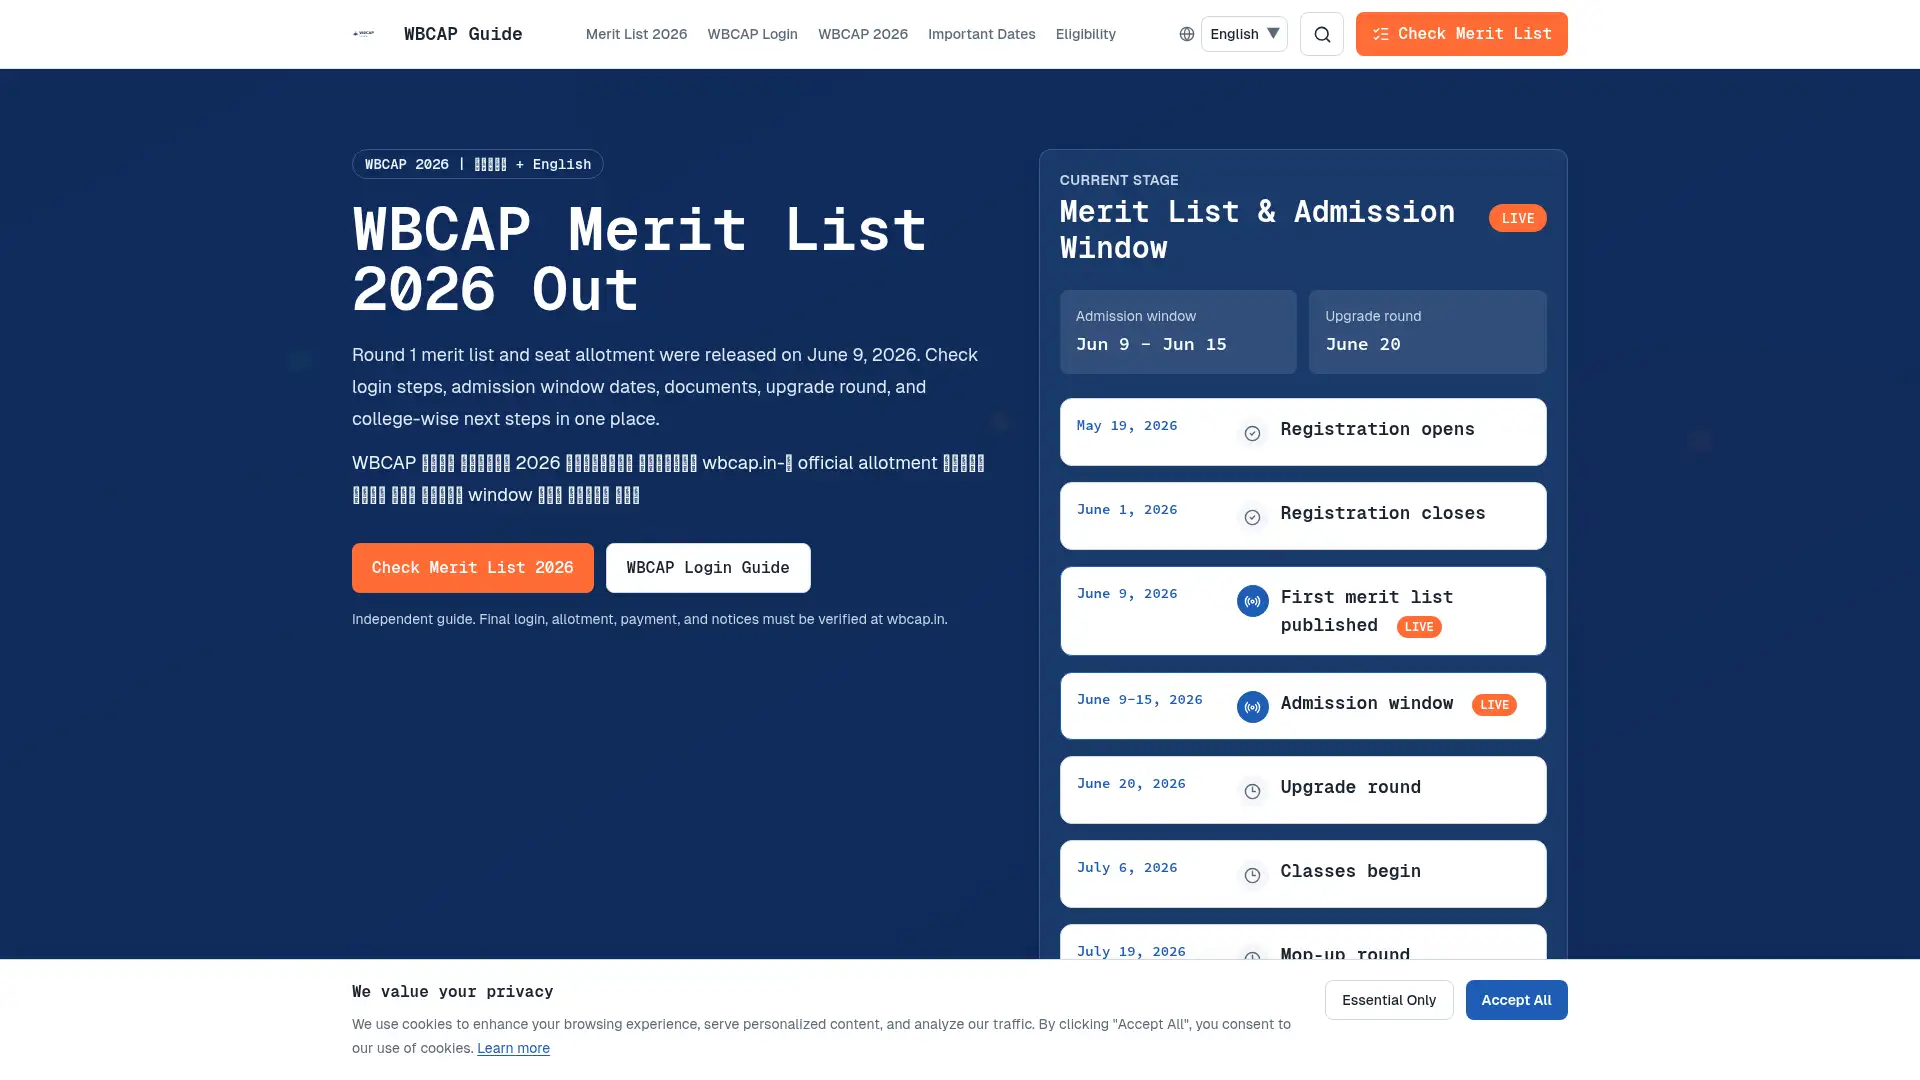Open the search magnifier icon
The image size is (1920, 1080).
1322,34
